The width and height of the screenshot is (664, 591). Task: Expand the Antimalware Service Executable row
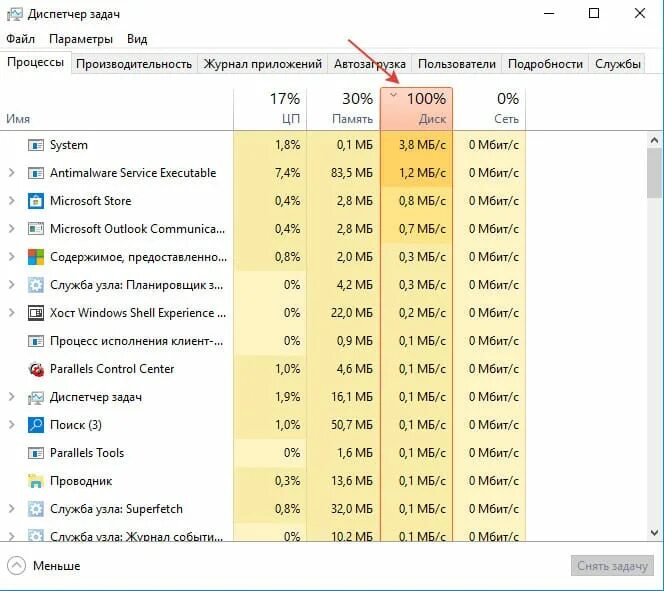[12, 173]
